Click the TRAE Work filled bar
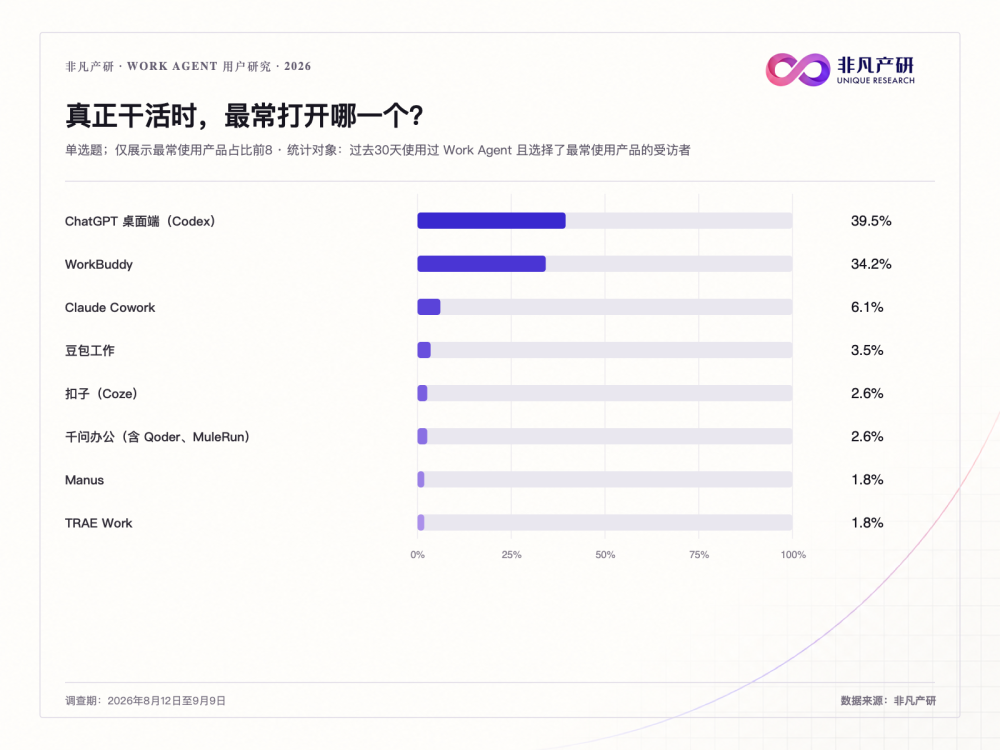 [x=421, y=523]
